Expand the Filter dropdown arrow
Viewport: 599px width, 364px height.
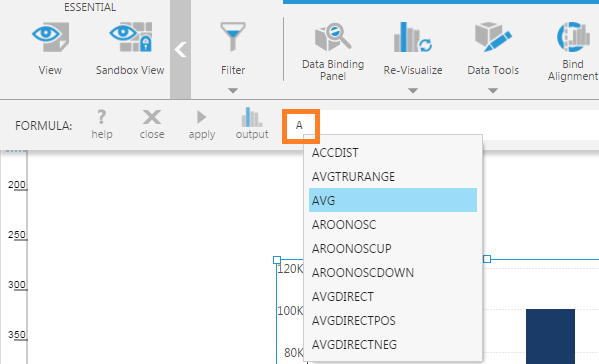click(x=233, y=91)
